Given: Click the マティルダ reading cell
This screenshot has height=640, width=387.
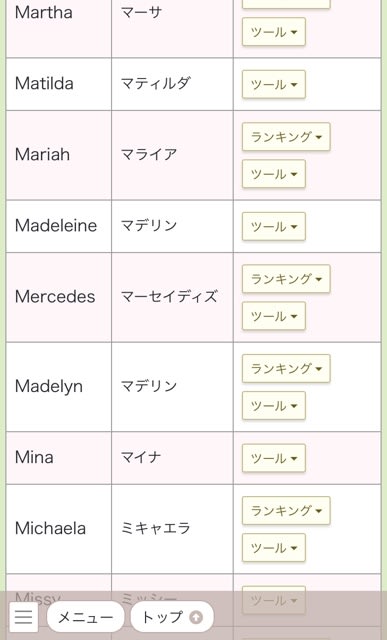Looking at the screenshot, I should pyautogui.click(x=172, y=84).
